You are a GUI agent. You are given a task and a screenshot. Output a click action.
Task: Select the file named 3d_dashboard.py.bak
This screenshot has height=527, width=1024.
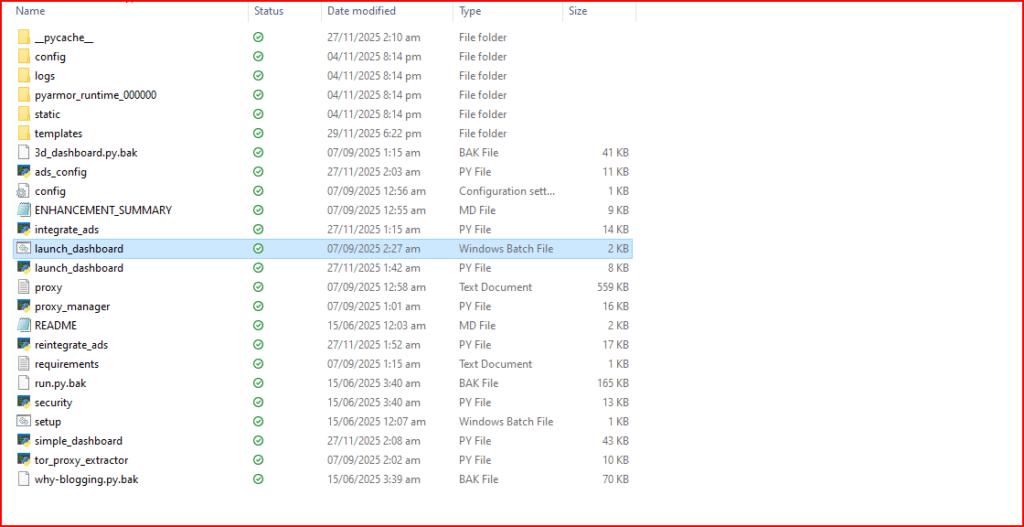[x=86, y=153]
